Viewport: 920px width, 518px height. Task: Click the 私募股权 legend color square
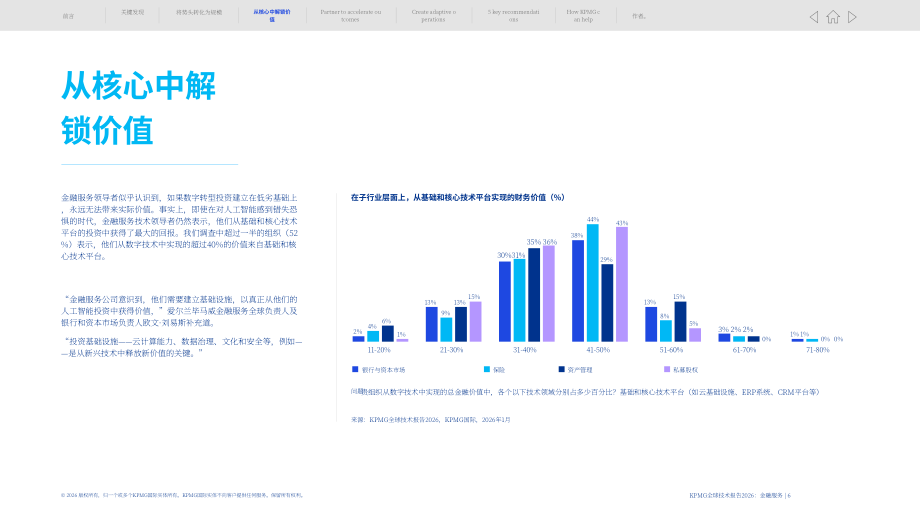click(667, 369)
